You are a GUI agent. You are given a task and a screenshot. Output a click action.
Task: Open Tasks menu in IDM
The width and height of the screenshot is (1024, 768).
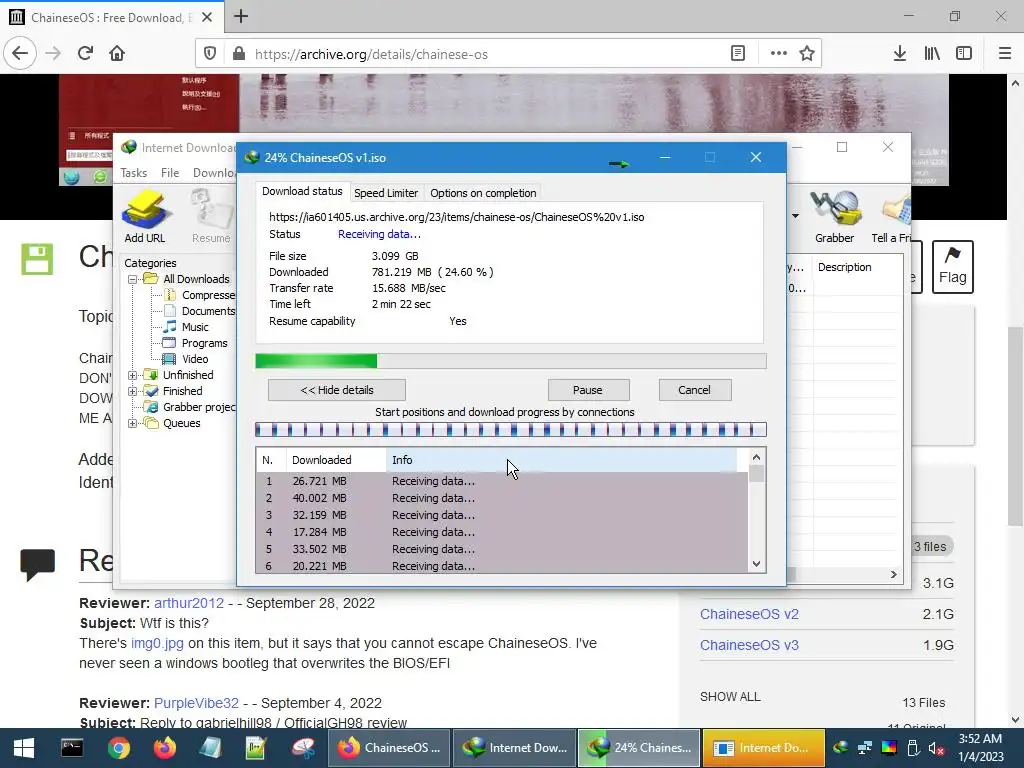(133, 172)
